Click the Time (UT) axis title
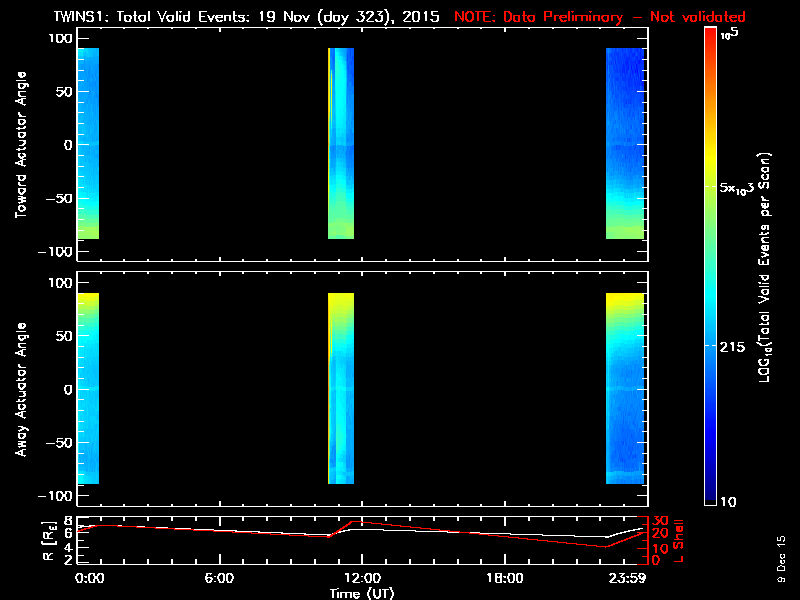The height and width of the screenshot is (600, 800). pos(363,593)
